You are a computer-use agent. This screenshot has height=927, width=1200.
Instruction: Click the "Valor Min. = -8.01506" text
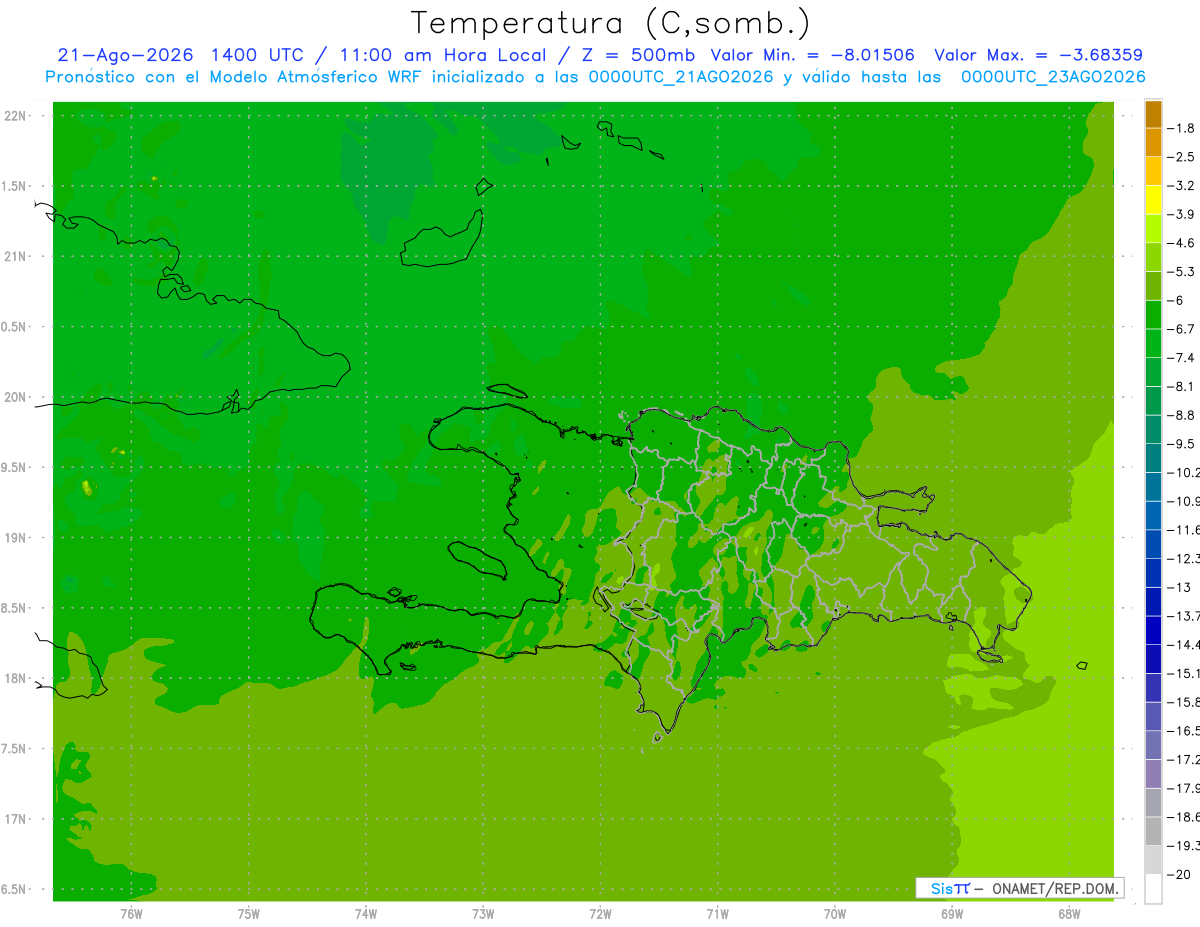click(812, 55)
